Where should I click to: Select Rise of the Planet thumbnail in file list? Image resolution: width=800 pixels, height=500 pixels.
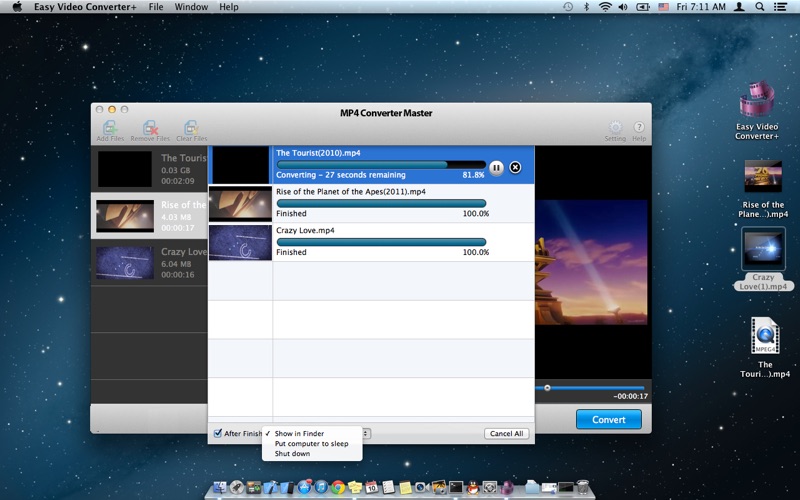click(x=125, y=216)
